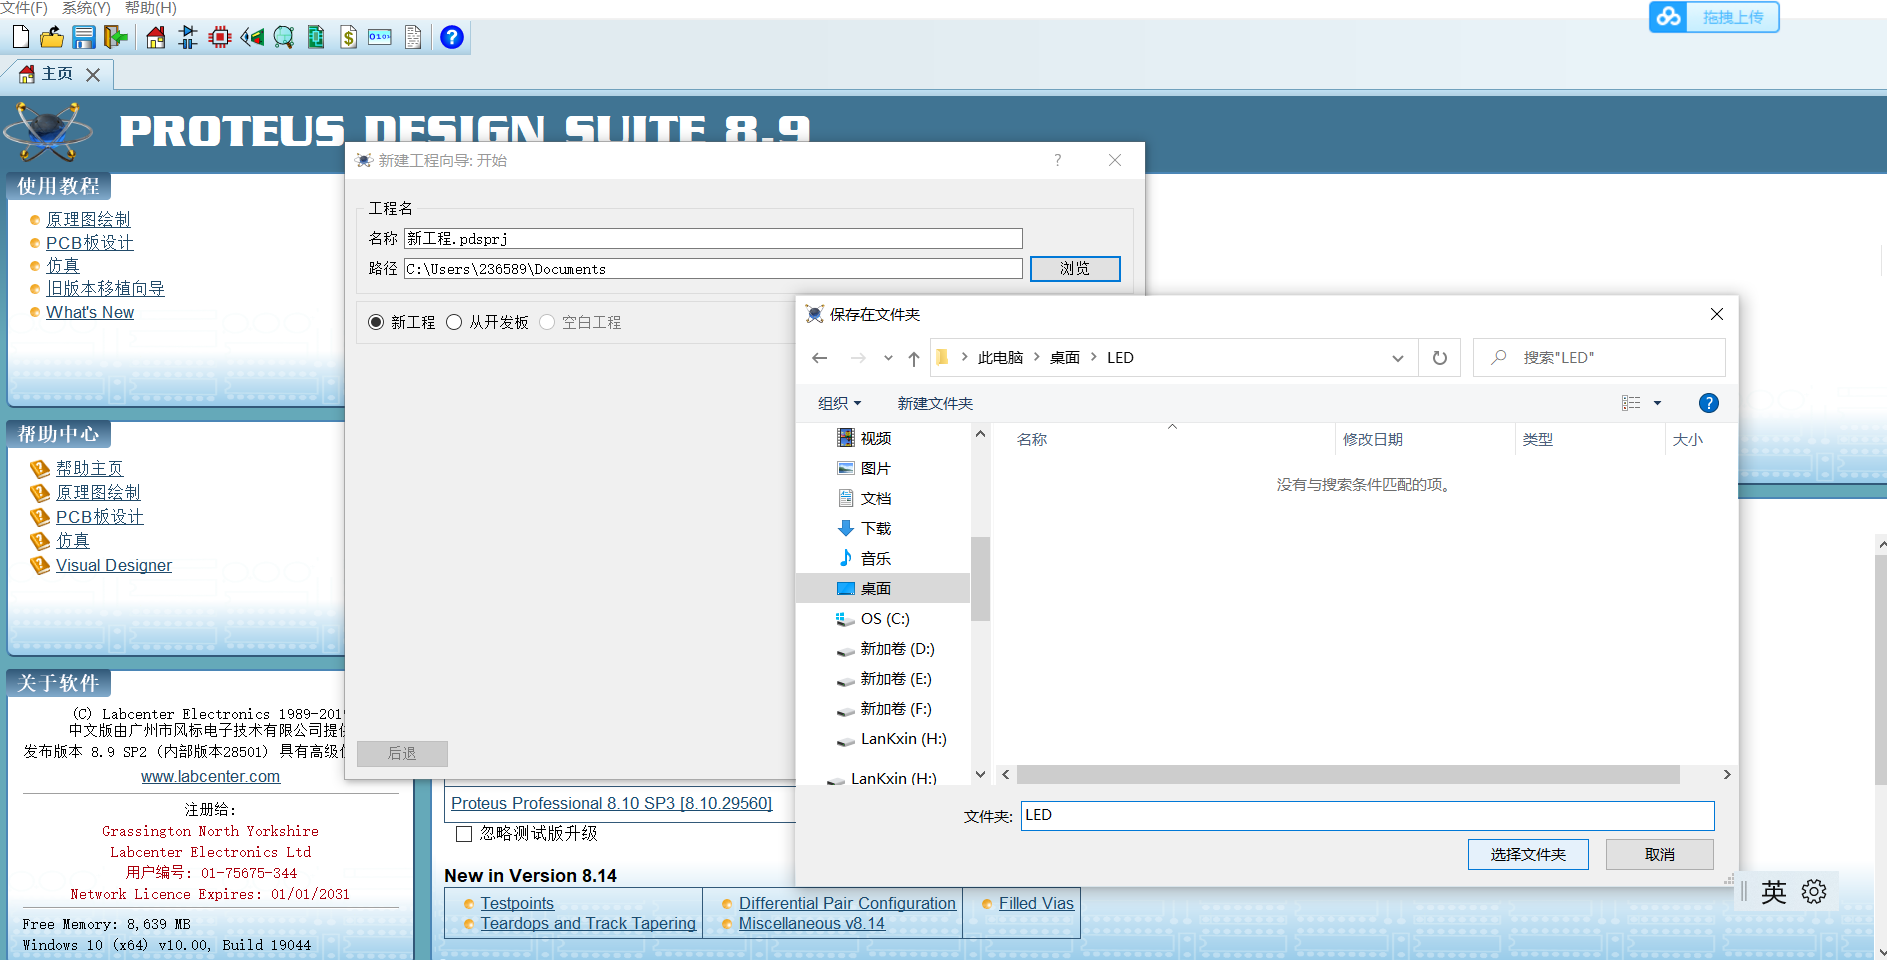The height and width of the screenshot is (960, 1887).
Task: Select the 从开发板 radio option
Action: click(454, 322)
